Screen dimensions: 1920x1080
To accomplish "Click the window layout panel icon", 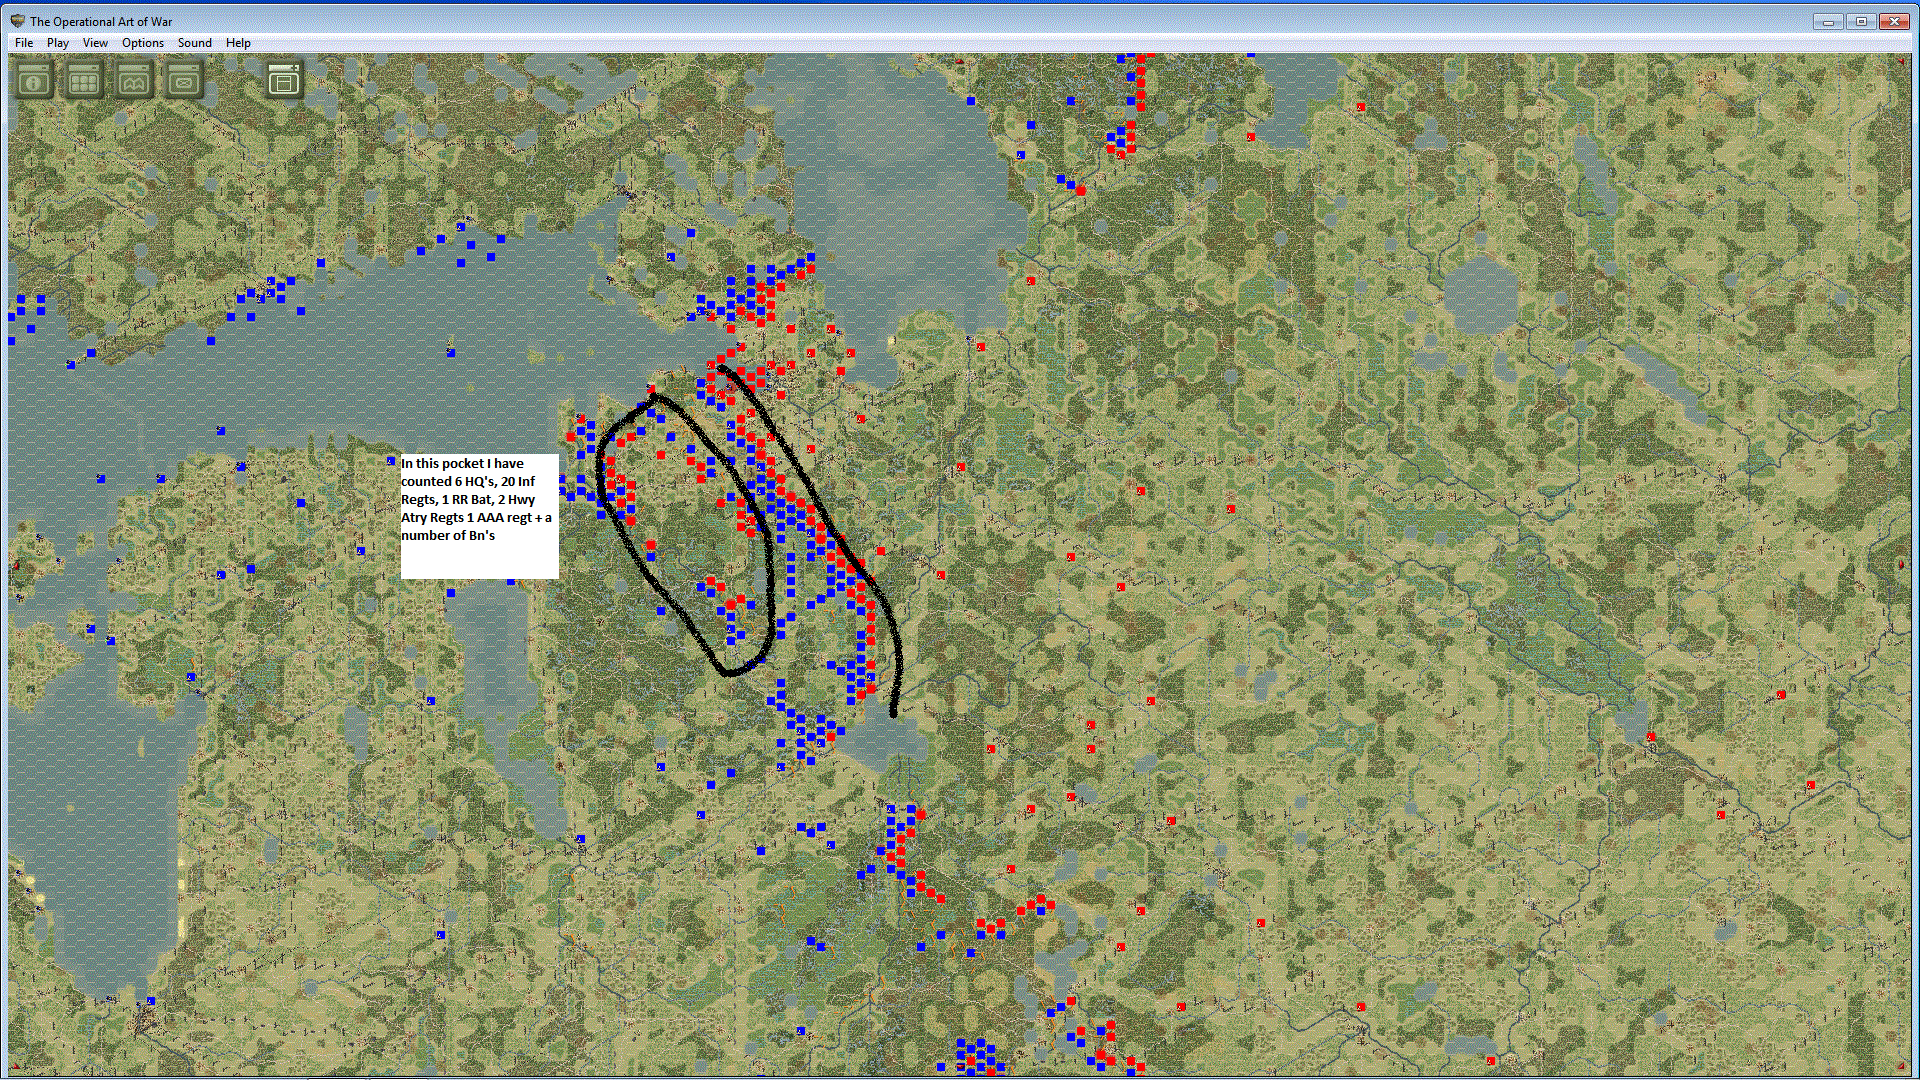I will (x=284, y=81).
